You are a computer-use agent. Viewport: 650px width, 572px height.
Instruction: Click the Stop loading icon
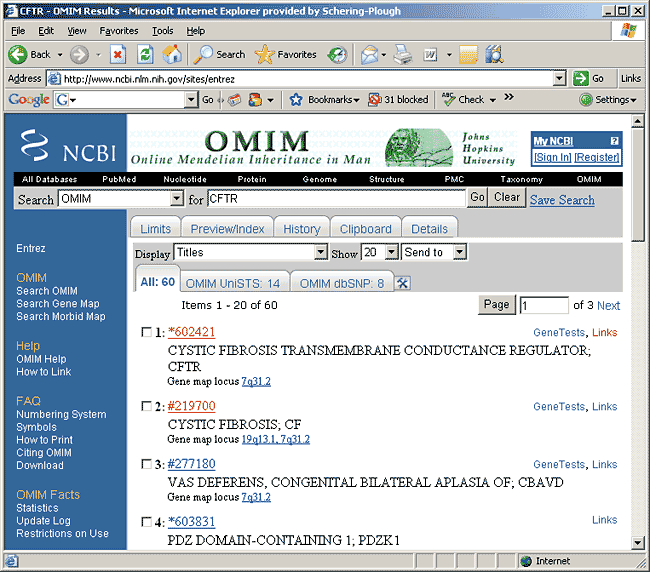click(x=118, y=54)
